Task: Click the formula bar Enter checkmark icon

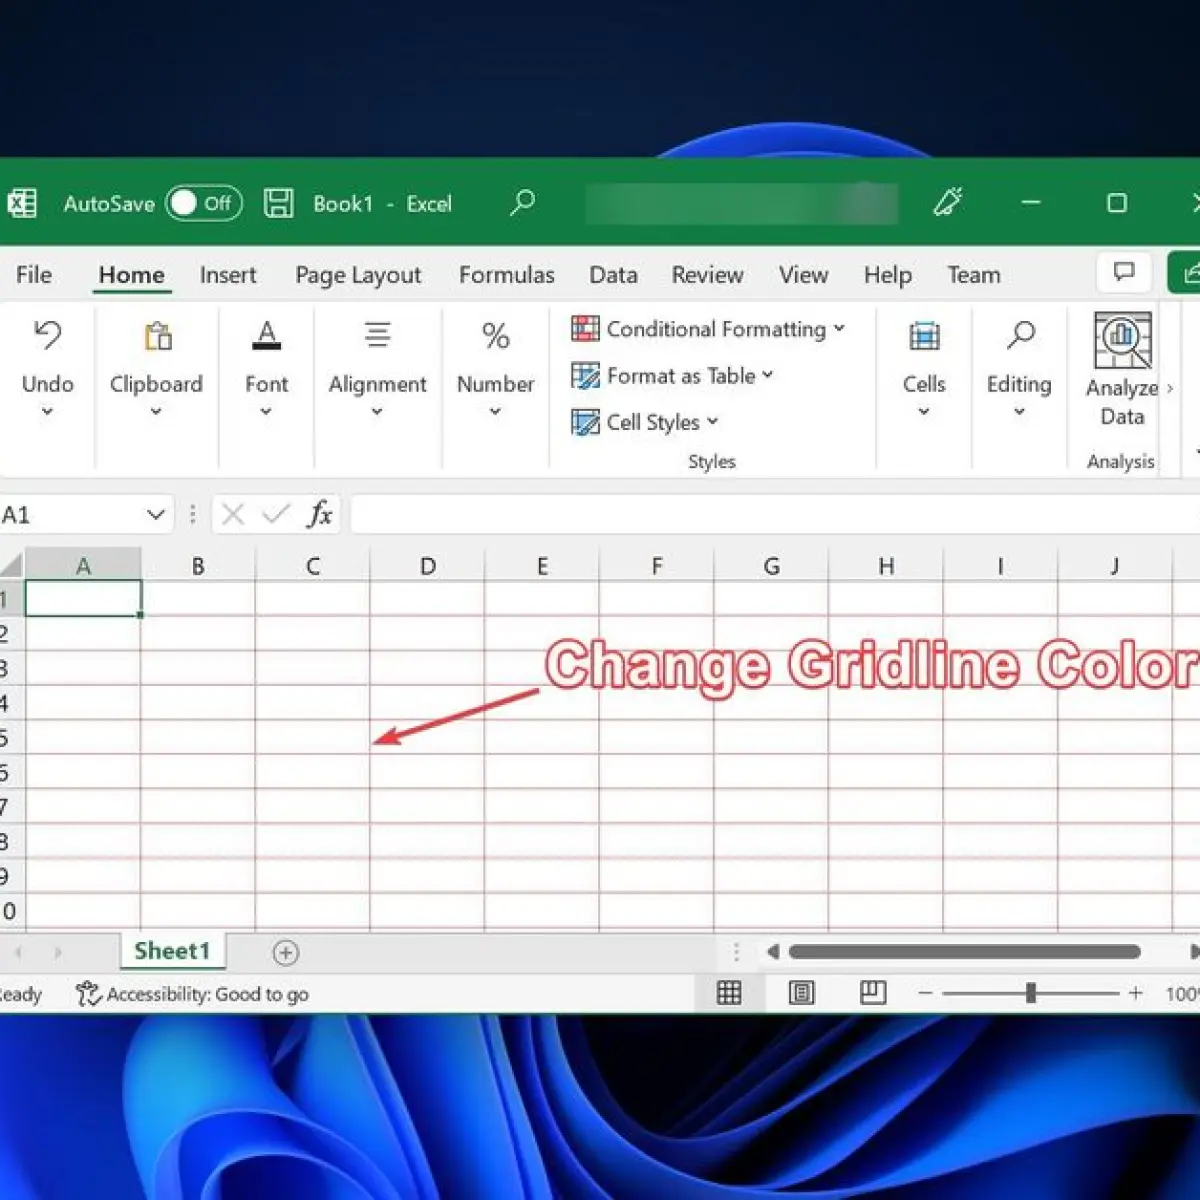Action: (x=275, y=515)
